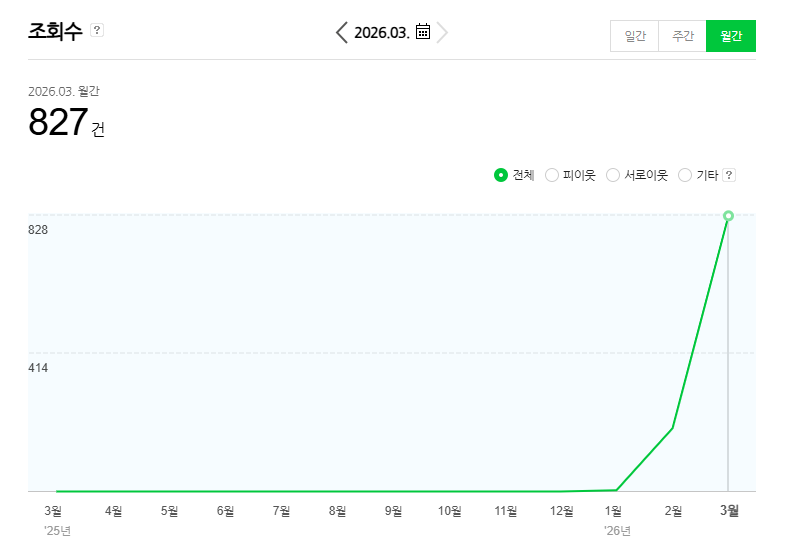This screenshot has height=545, width=788.
Task: Switch to the 월간 monthly tab
Action: [x=731, y=36]
